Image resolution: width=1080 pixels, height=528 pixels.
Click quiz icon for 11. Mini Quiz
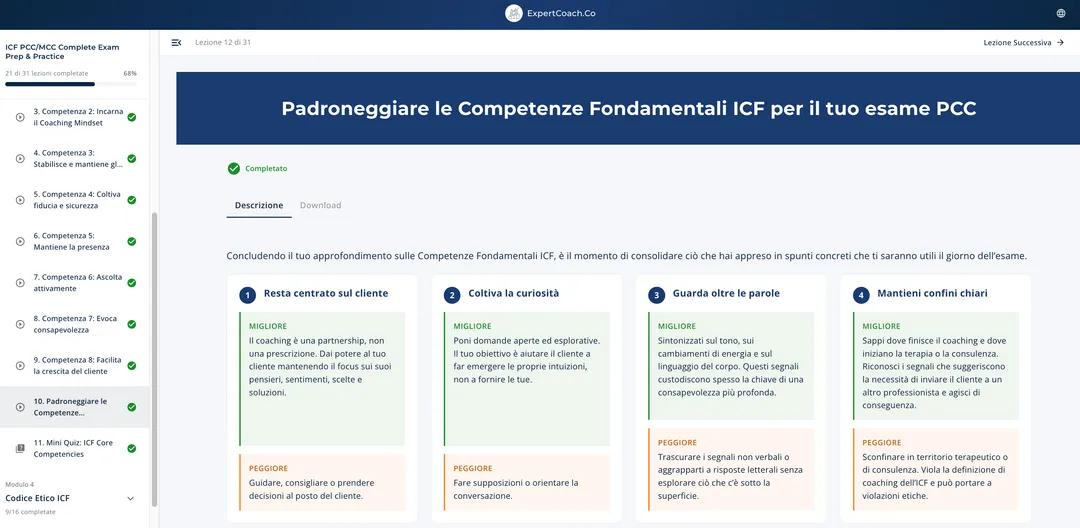coord(20,448)
